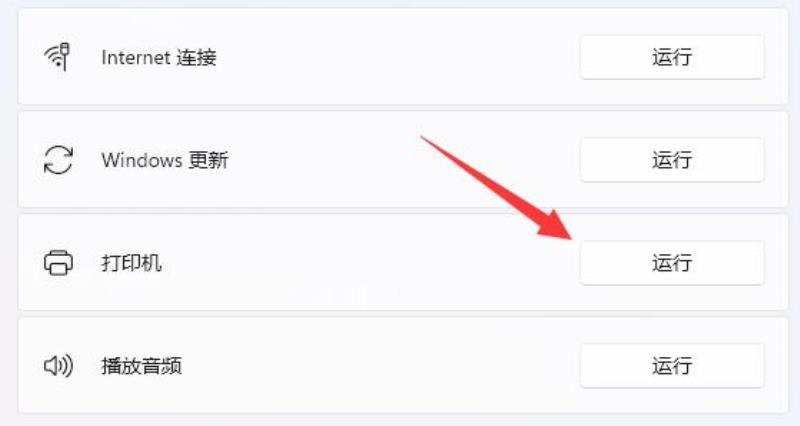Screen dimensions: 800x426
Task: Click the printer icon
Action: point(58,263)
